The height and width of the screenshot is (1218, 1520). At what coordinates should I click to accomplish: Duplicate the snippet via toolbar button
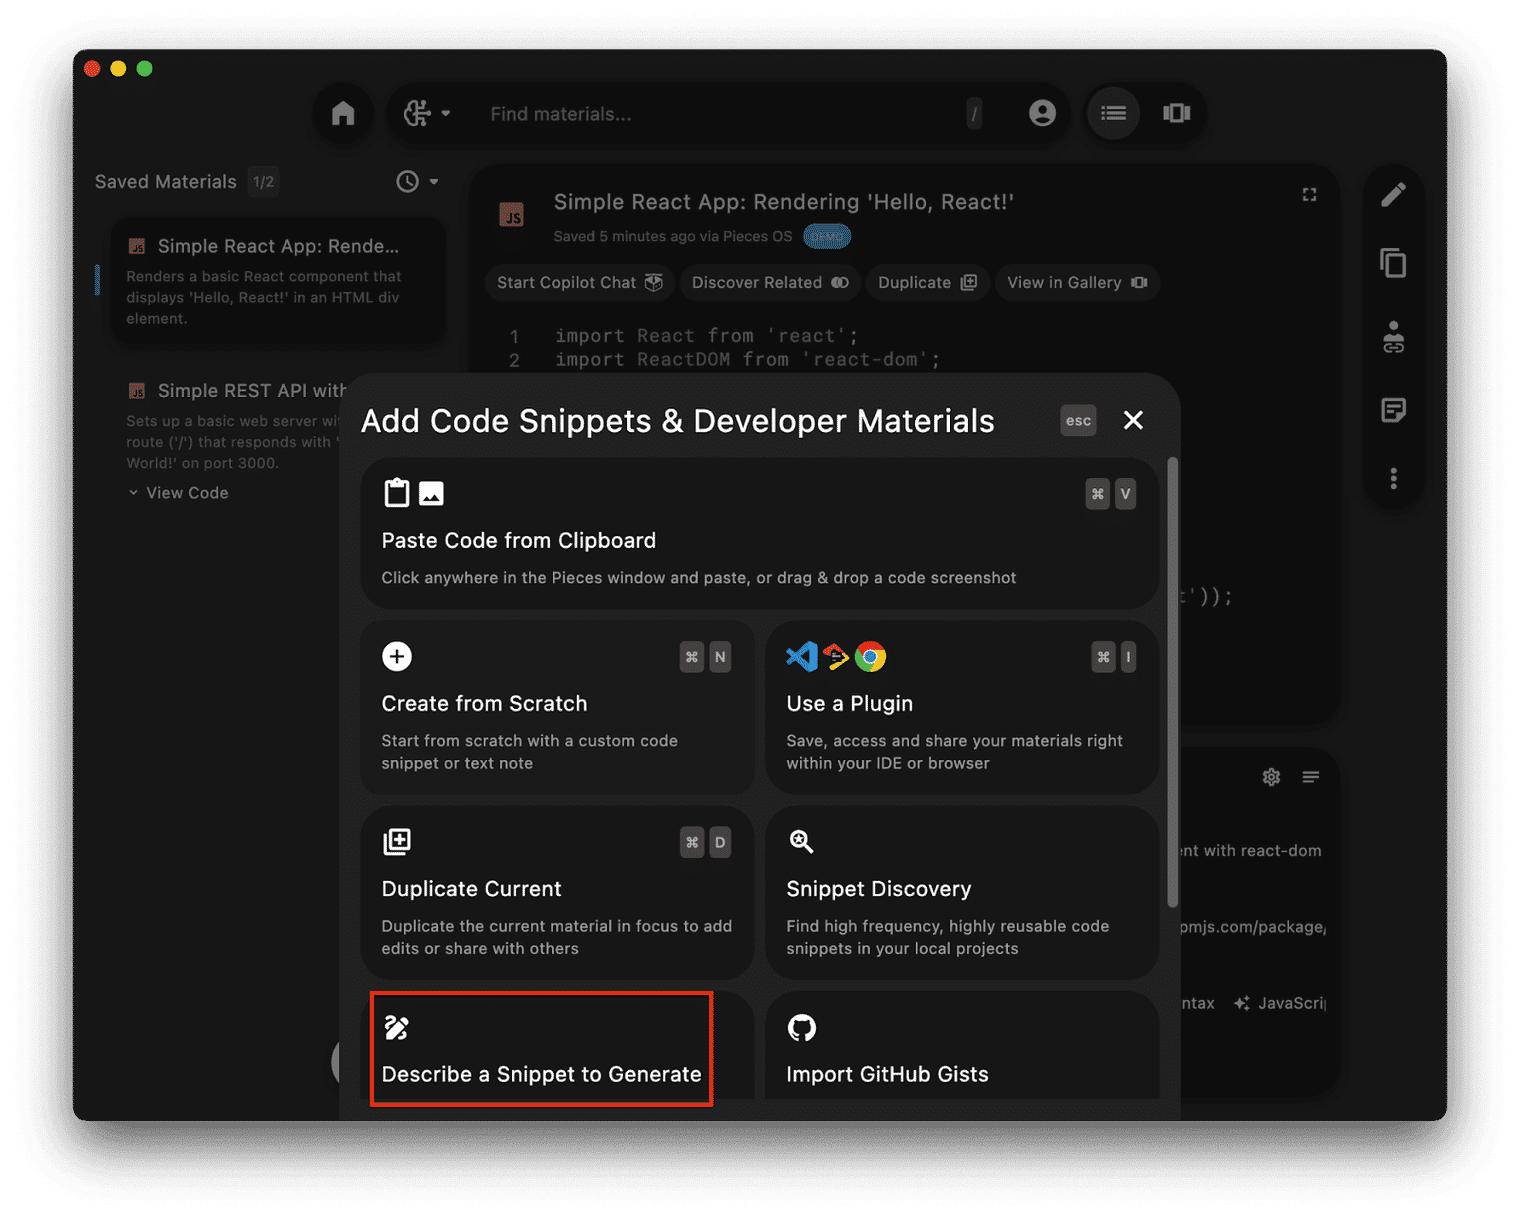coord(927,283)
